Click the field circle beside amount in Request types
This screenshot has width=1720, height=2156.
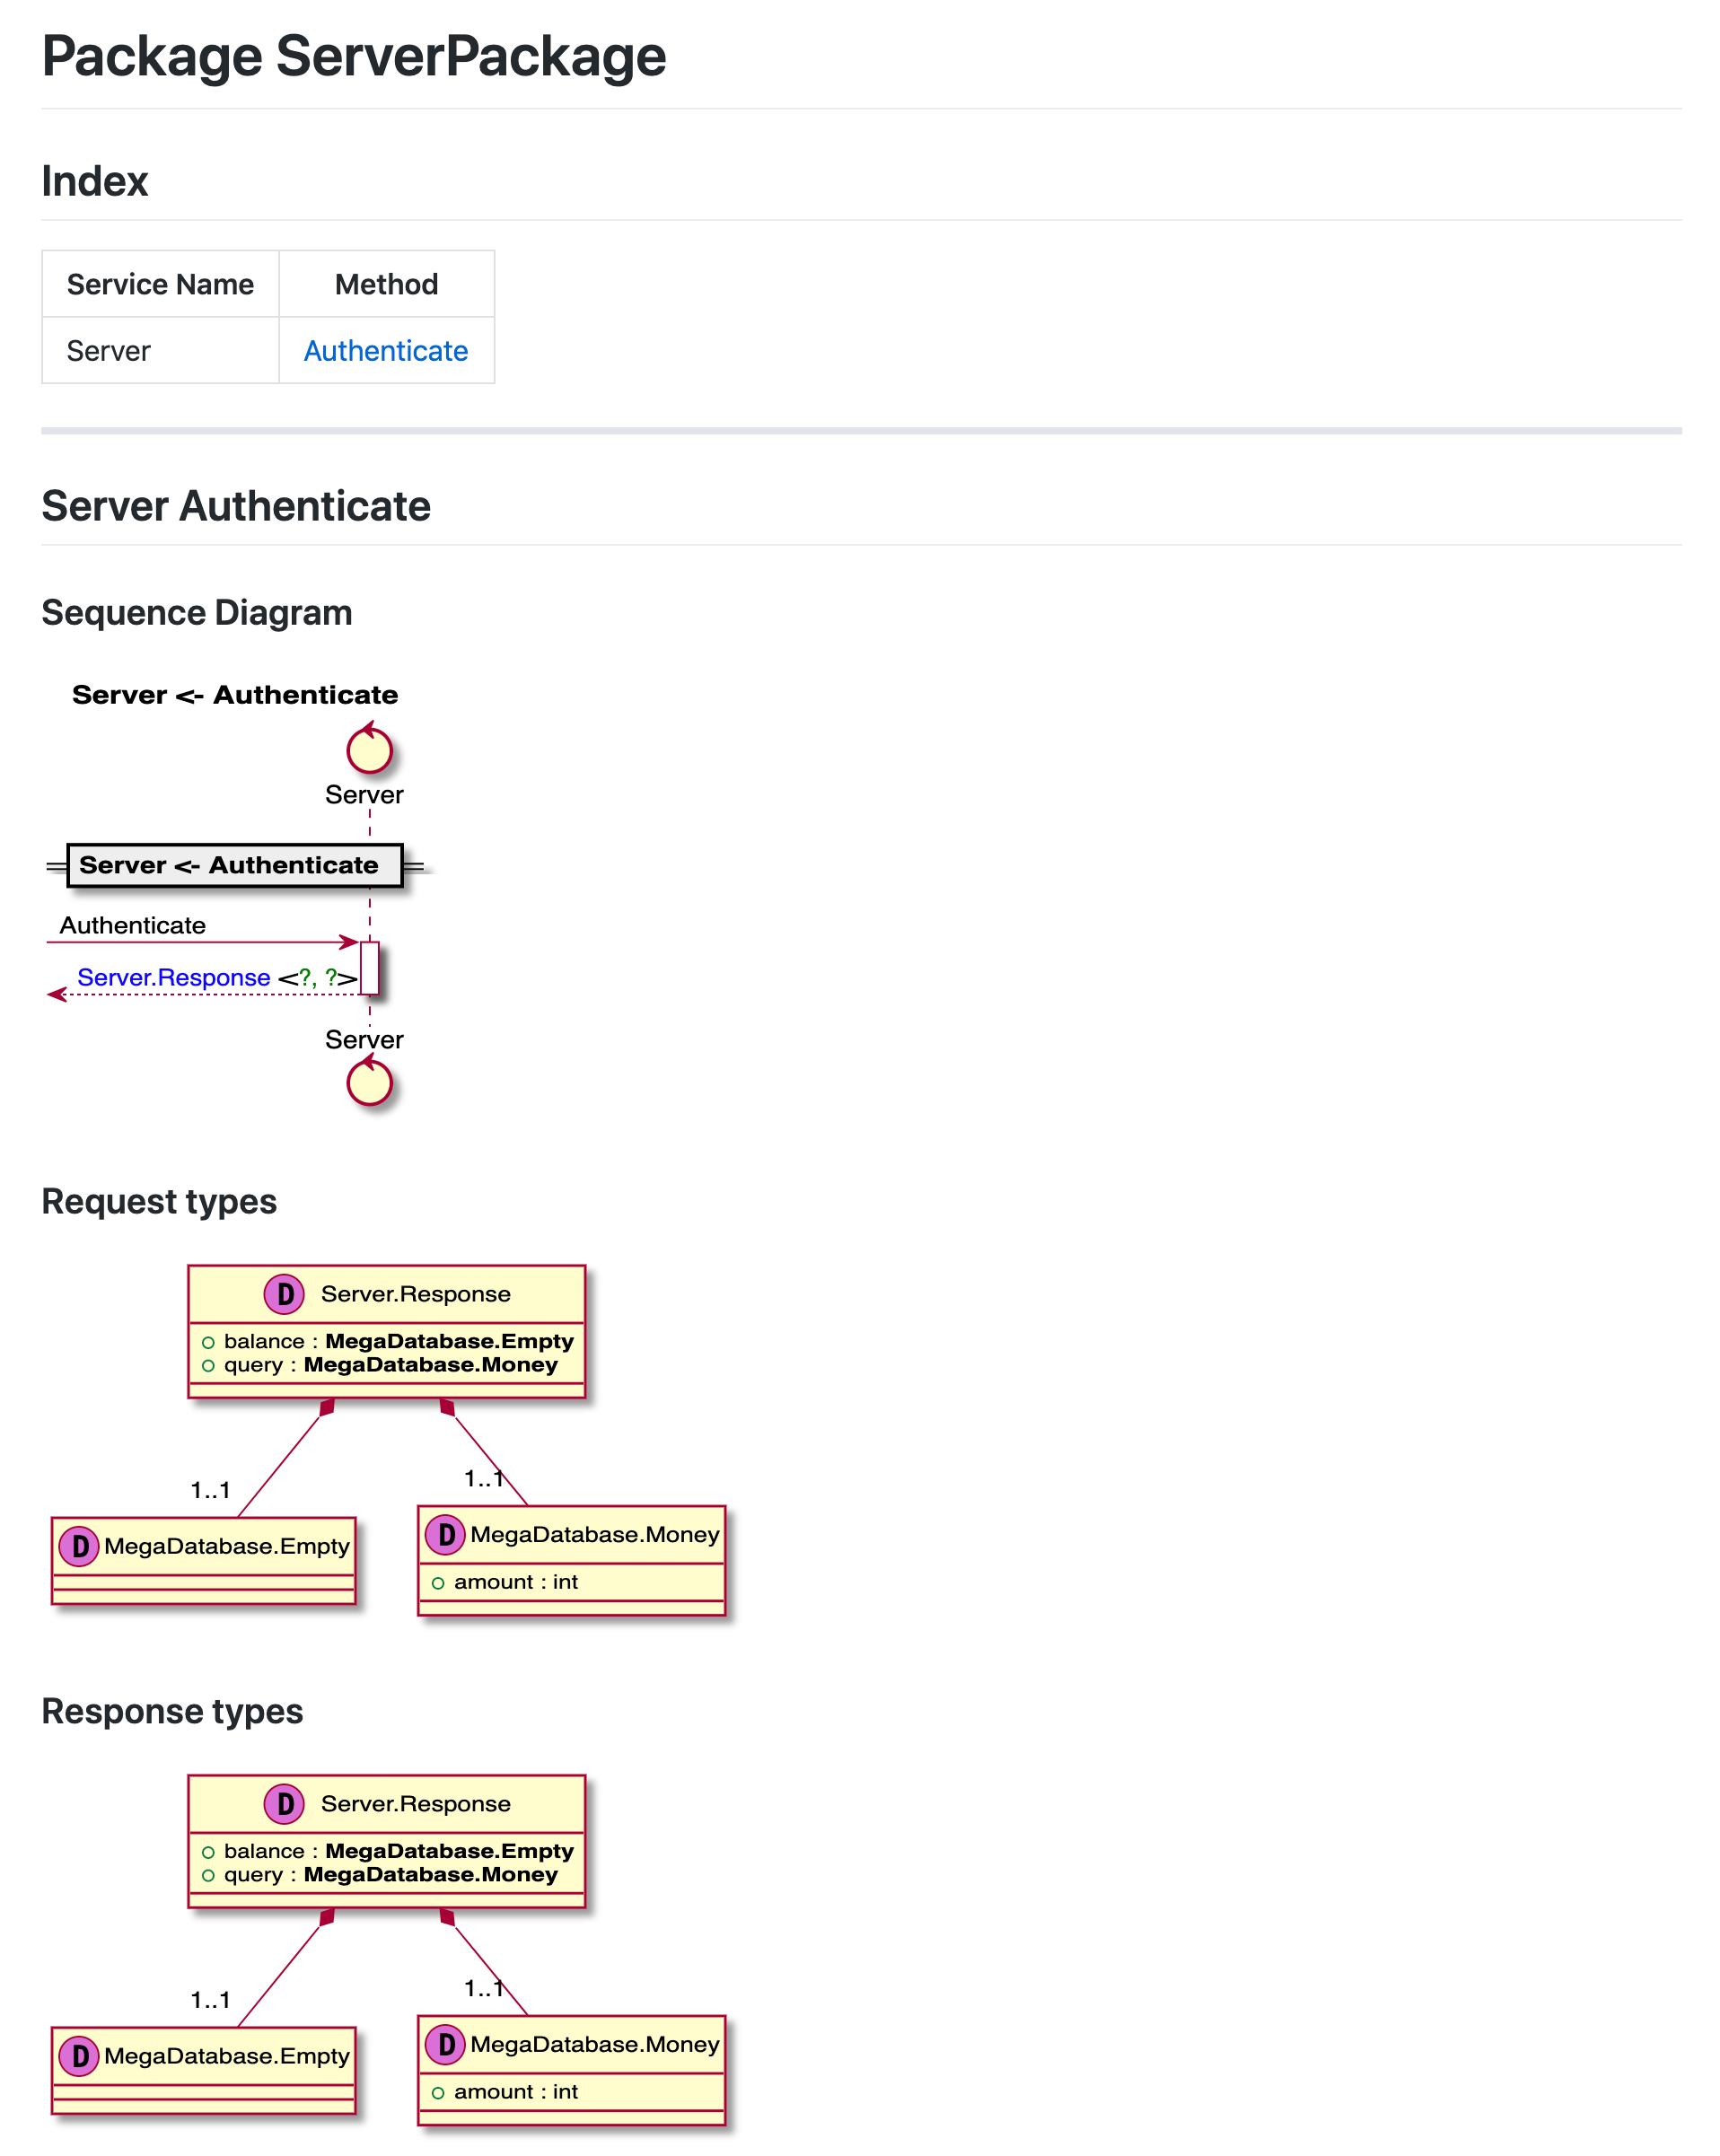[437, 1583]
